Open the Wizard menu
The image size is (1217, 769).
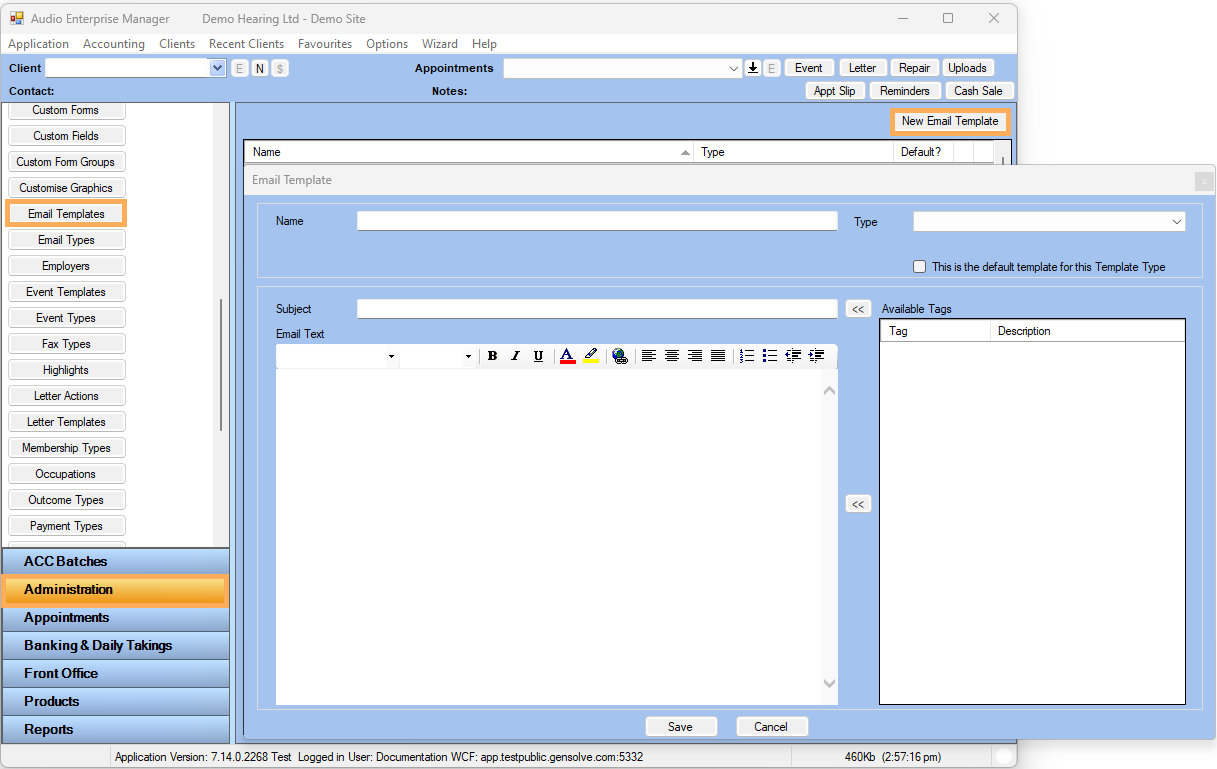(x=440, y=44)
